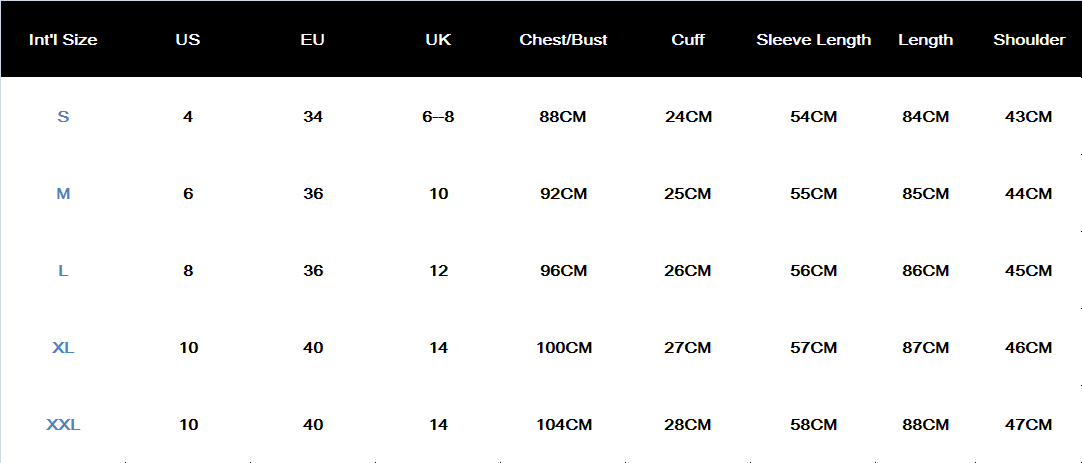Viewport: 1082px width, 463px height.
Task: Select the 55CM sleeve length cell
Action: tap(813, 194)
